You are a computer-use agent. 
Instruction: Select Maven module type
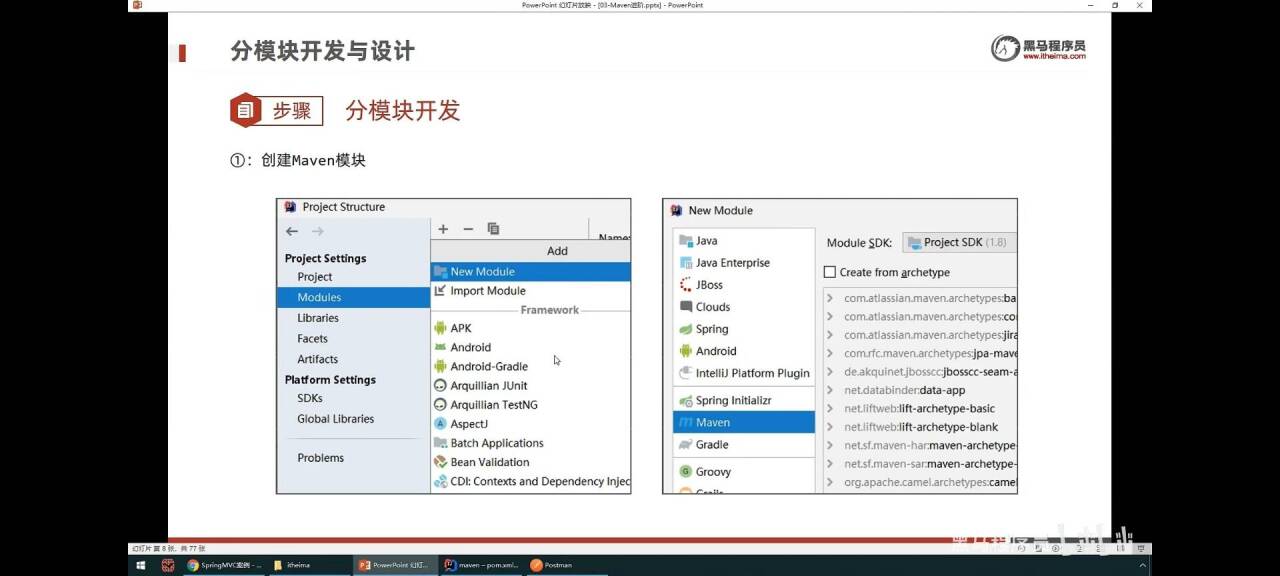coord(744,422)
